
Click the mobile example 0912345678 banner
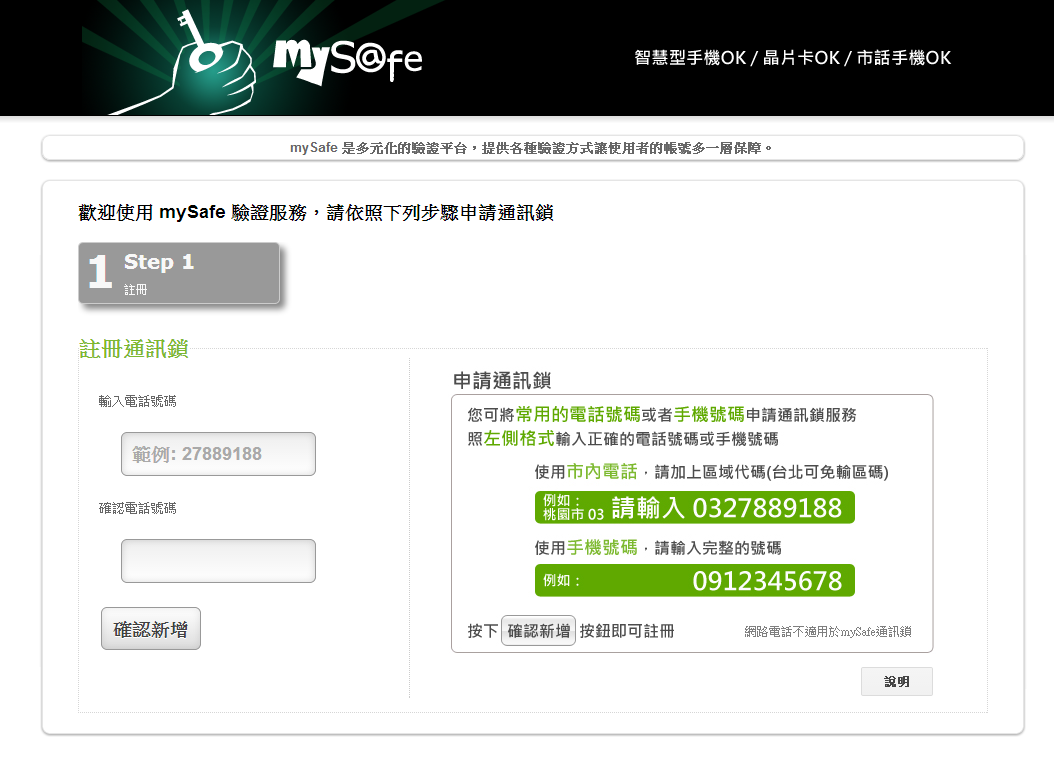coord(695,580)
